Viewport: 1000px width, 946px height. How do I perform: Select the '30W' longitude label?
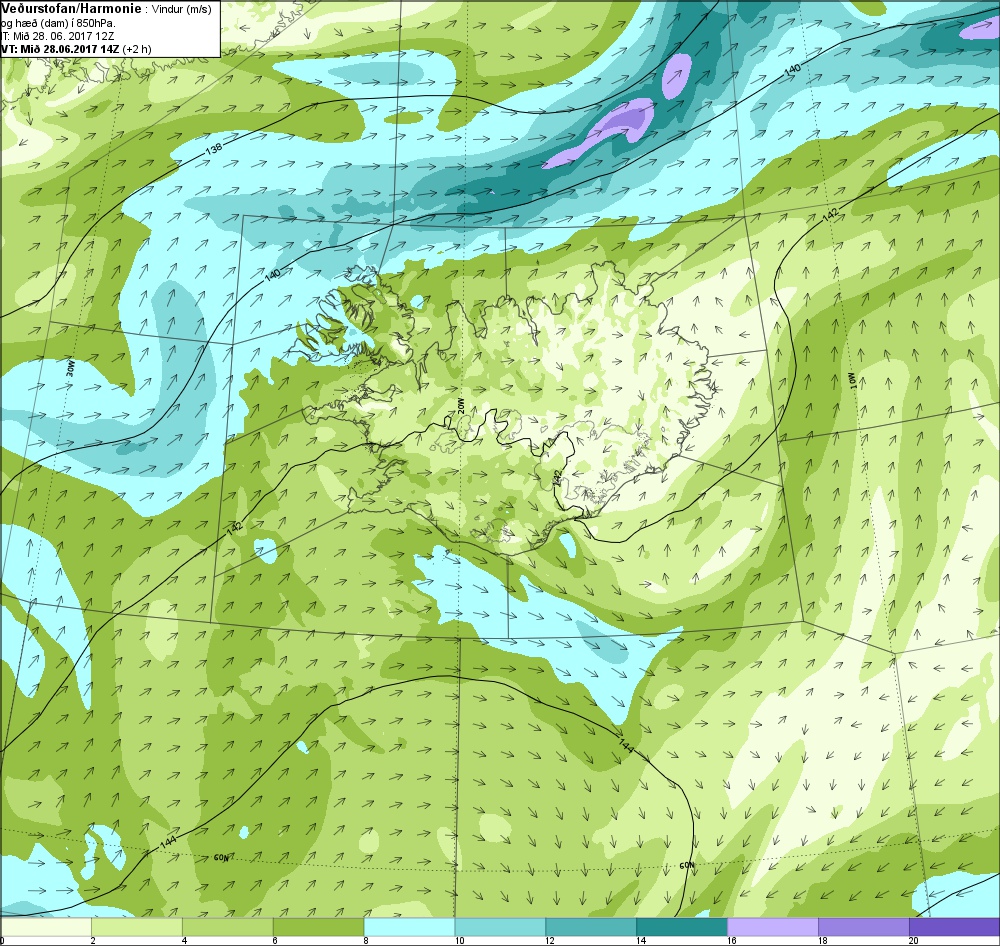(70, 370)
